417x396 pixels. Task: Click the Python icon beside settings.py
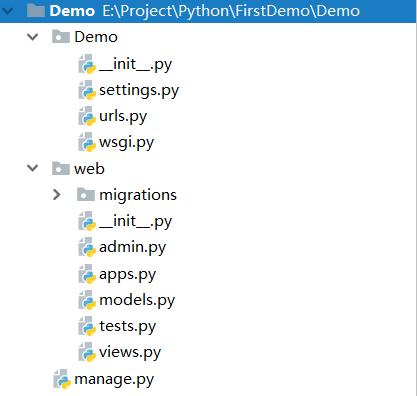pos(87,90)
